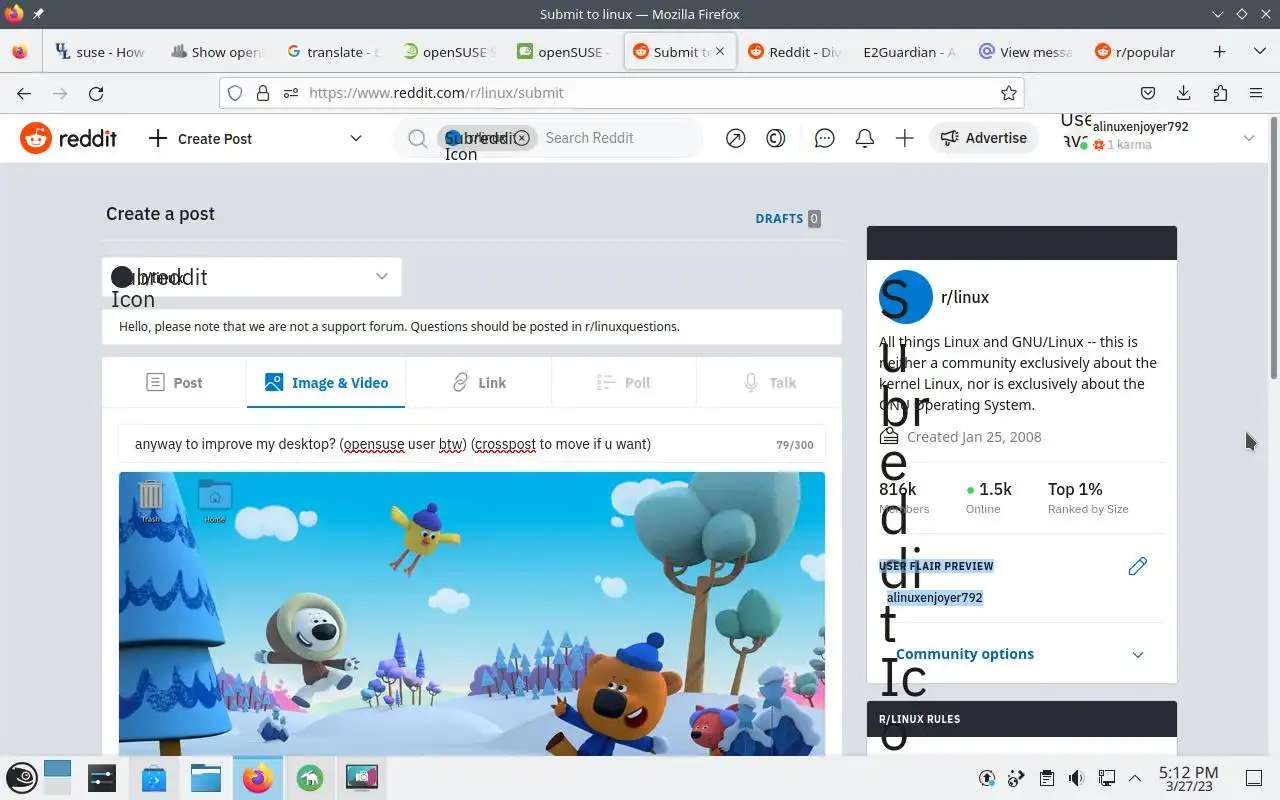
Task: Open the system settings taskbar icon
Action: tap(102, 778)
